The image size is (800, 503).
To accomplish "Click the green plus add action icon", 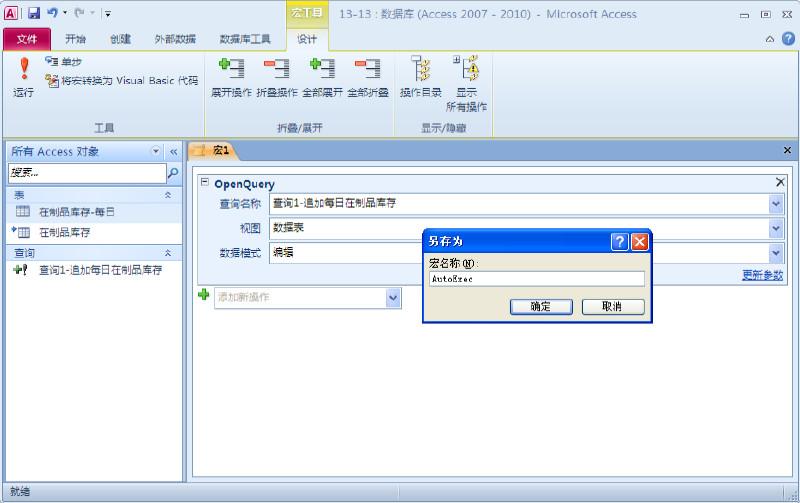I will [x=204, y=294].
